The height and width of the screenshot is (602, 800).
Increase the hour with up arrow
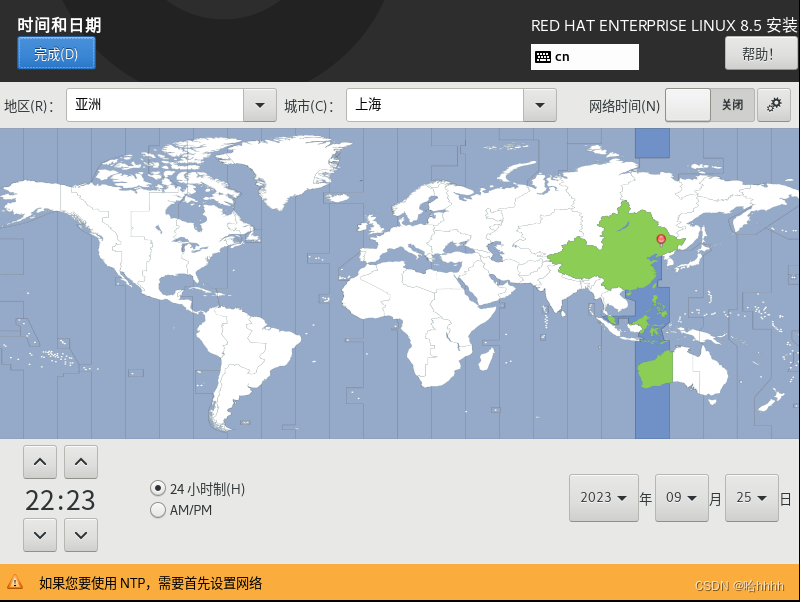[x=40, y=462]
